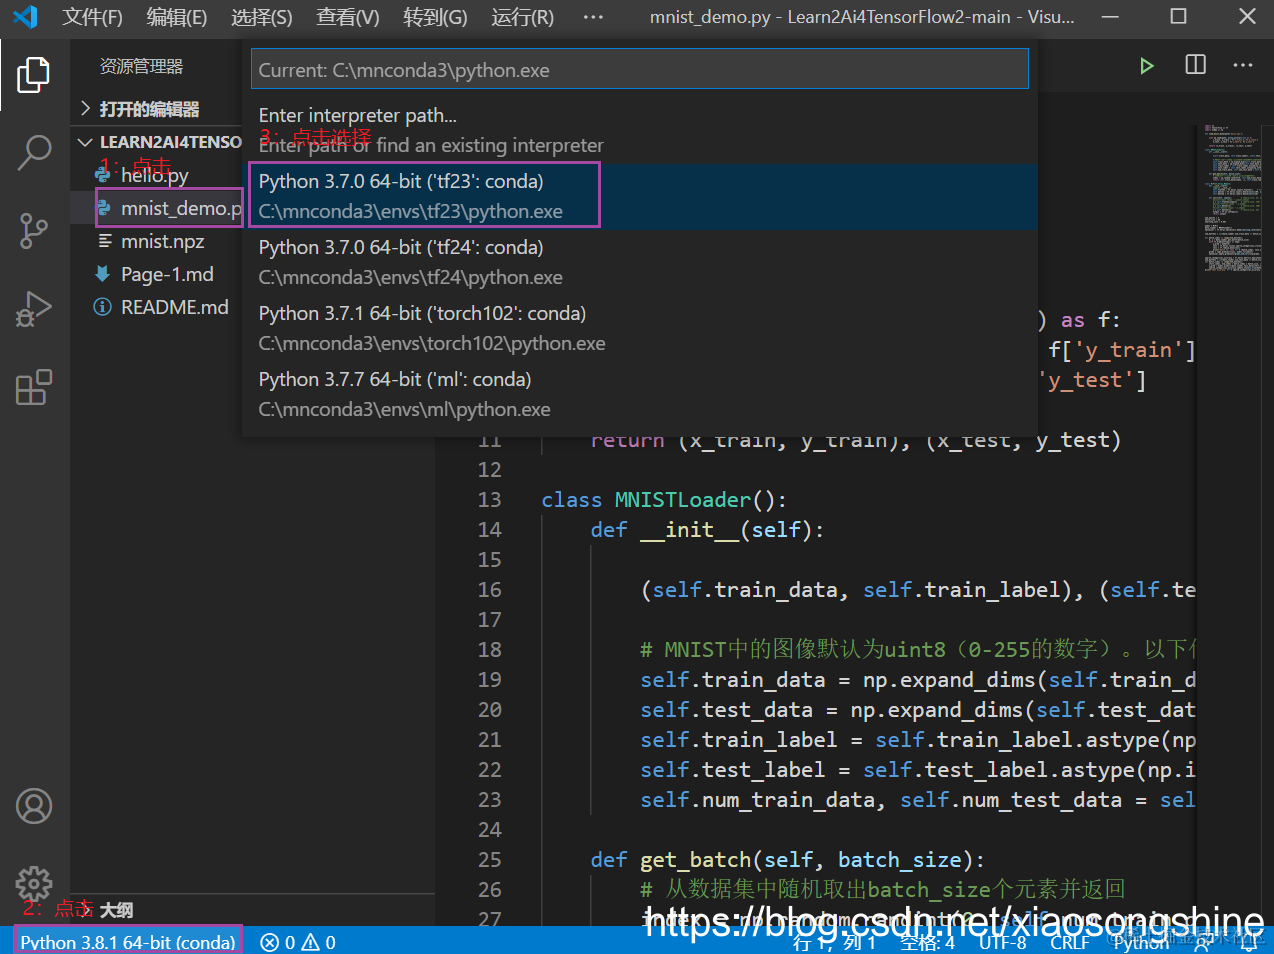Screen dimensions: 1274x954
Task: Open the Search view icon
Action: [x=34, y=152]
